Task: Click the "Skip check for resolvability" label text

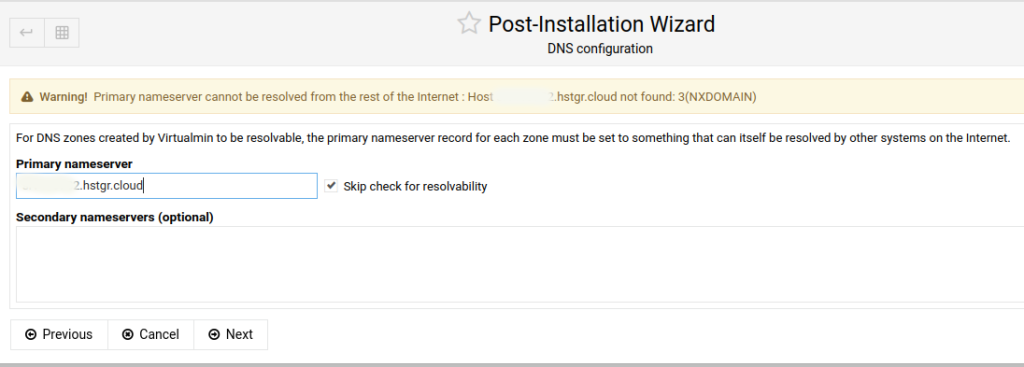Action: pyautogui.click(x=415, y=187)
